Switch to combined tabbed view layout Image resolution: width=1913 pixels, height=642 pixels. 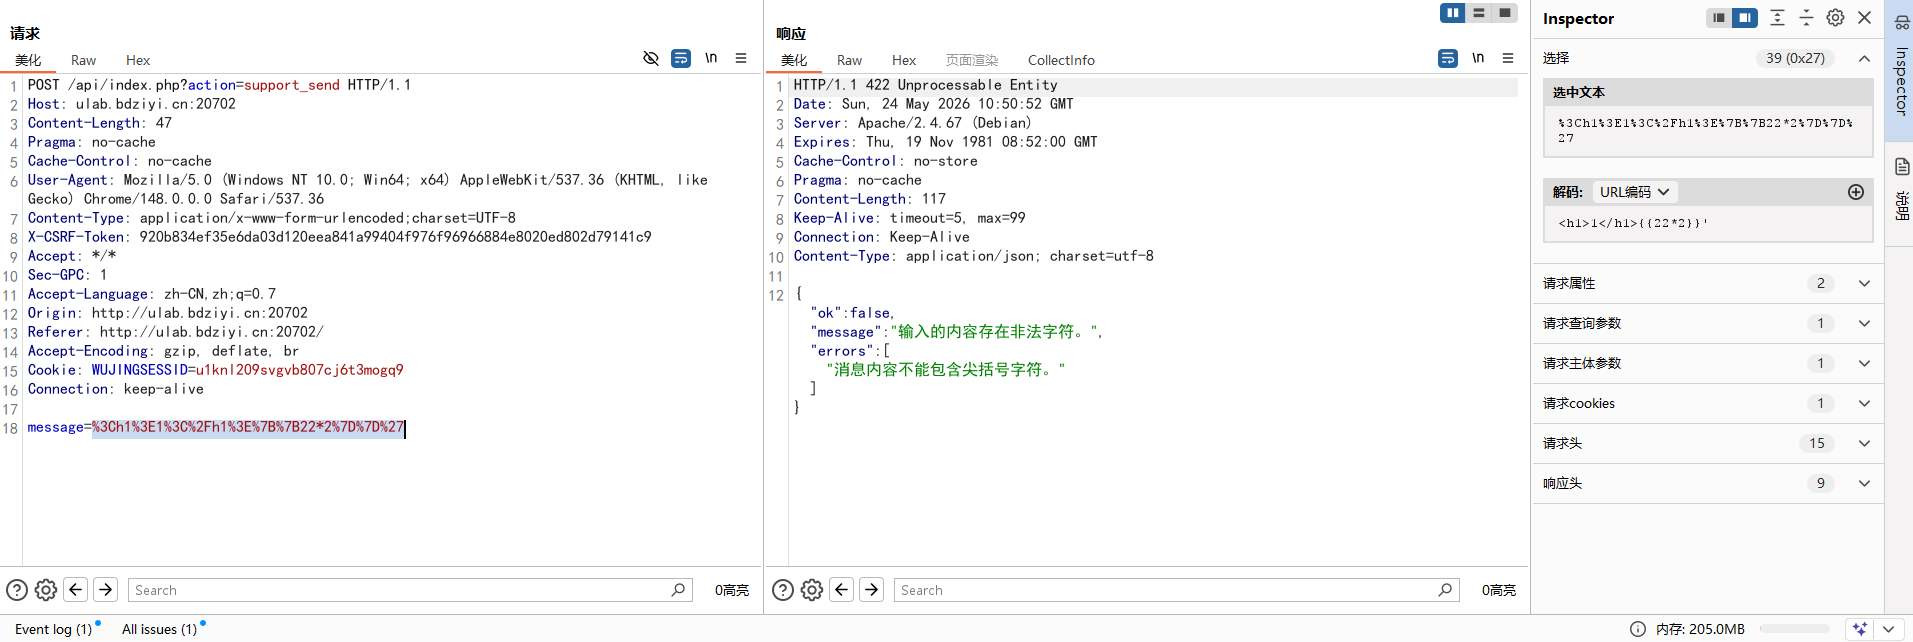1505,13
